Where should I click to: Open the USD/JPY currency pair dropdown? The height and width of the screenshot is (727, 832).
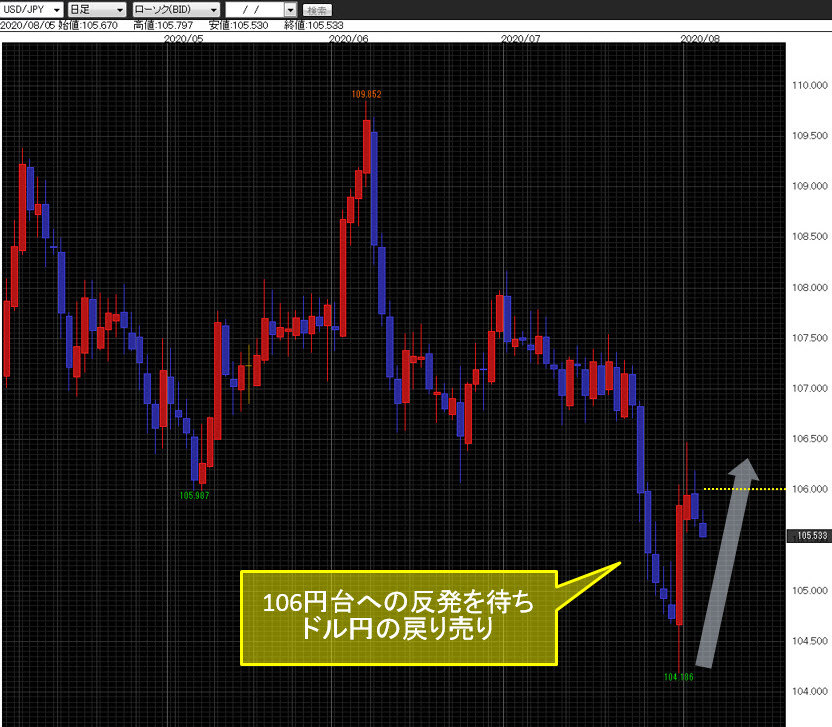[32, 10]
